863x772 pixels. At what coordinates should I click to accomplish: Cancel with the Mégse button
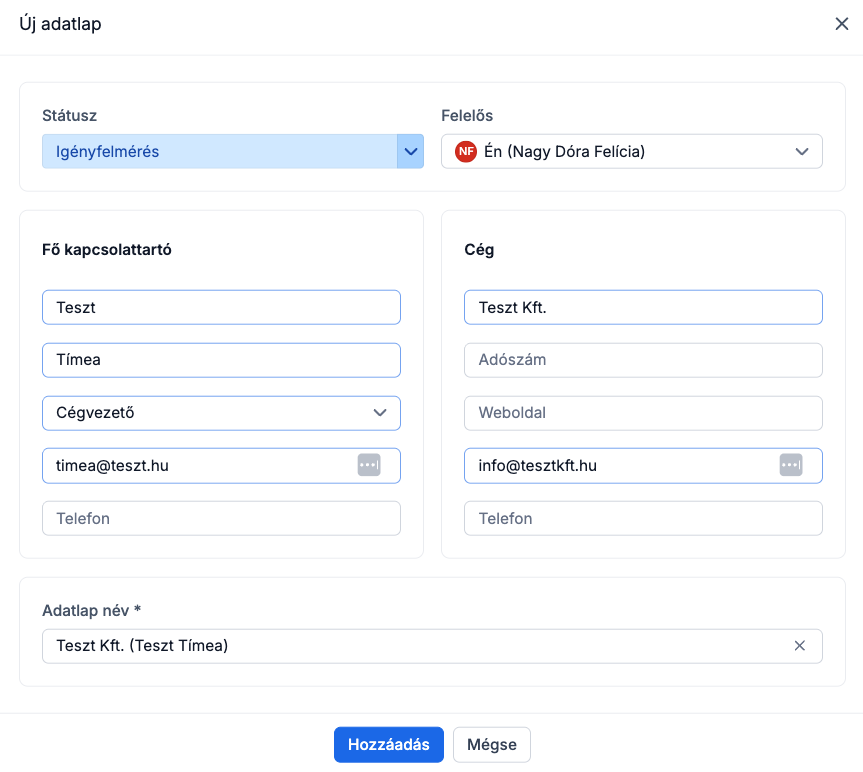pos(491,744)
